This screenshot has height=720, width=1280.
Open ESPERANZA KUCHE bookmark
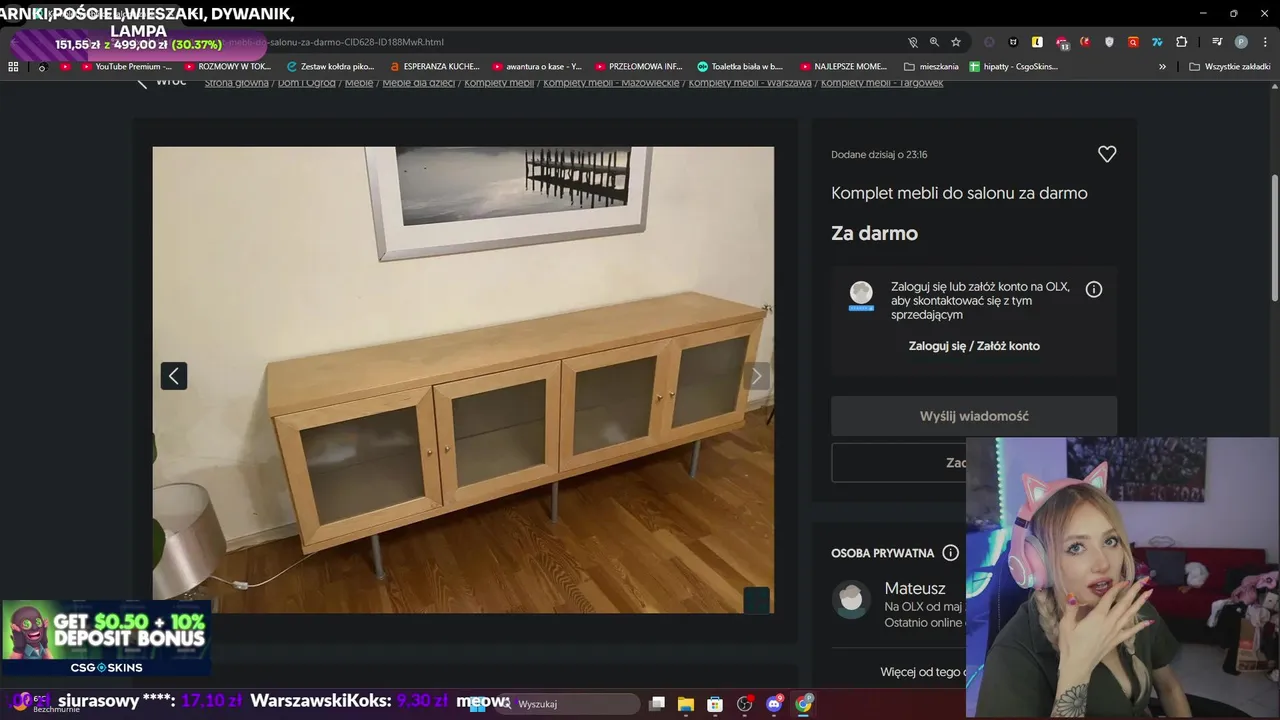click(x=435, y=67)
